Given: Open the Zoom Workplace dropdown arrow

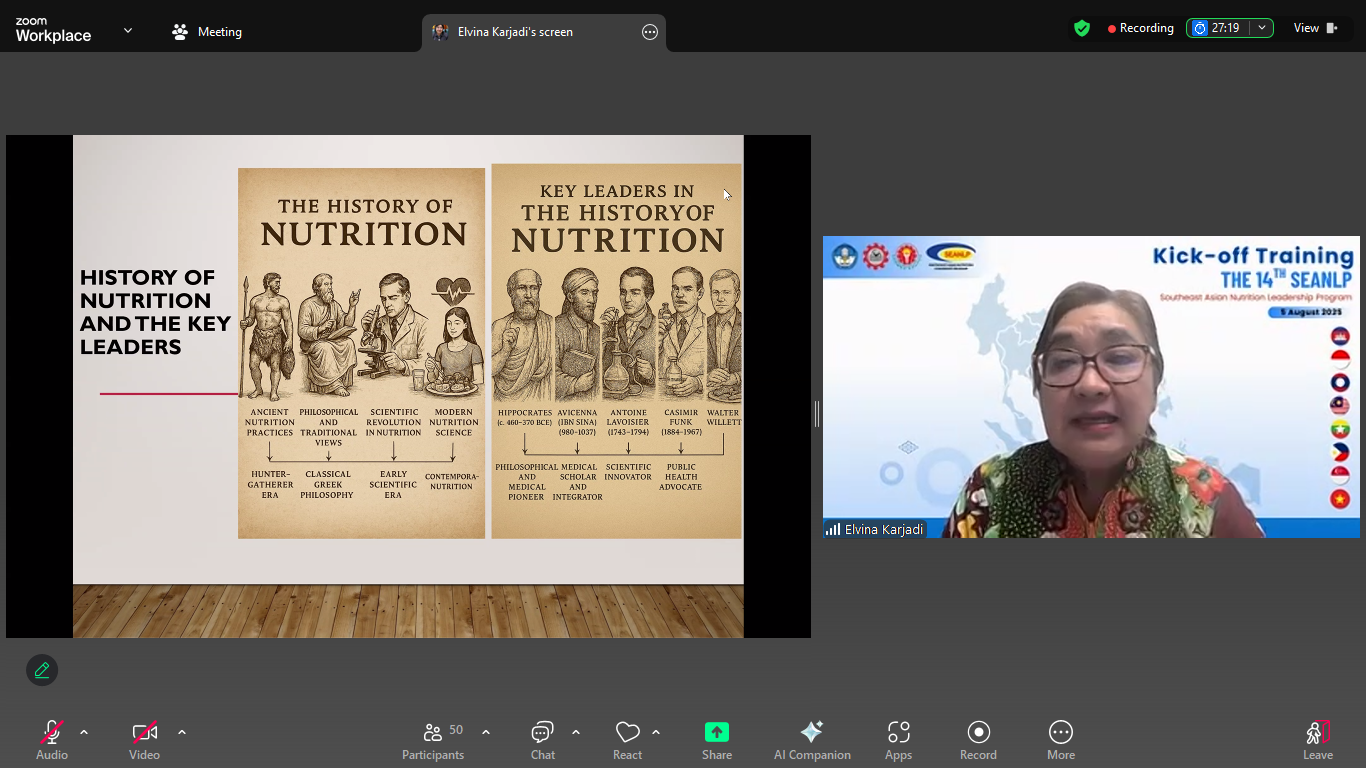Looking at the screenshot, I should click(x=128, y=31).
